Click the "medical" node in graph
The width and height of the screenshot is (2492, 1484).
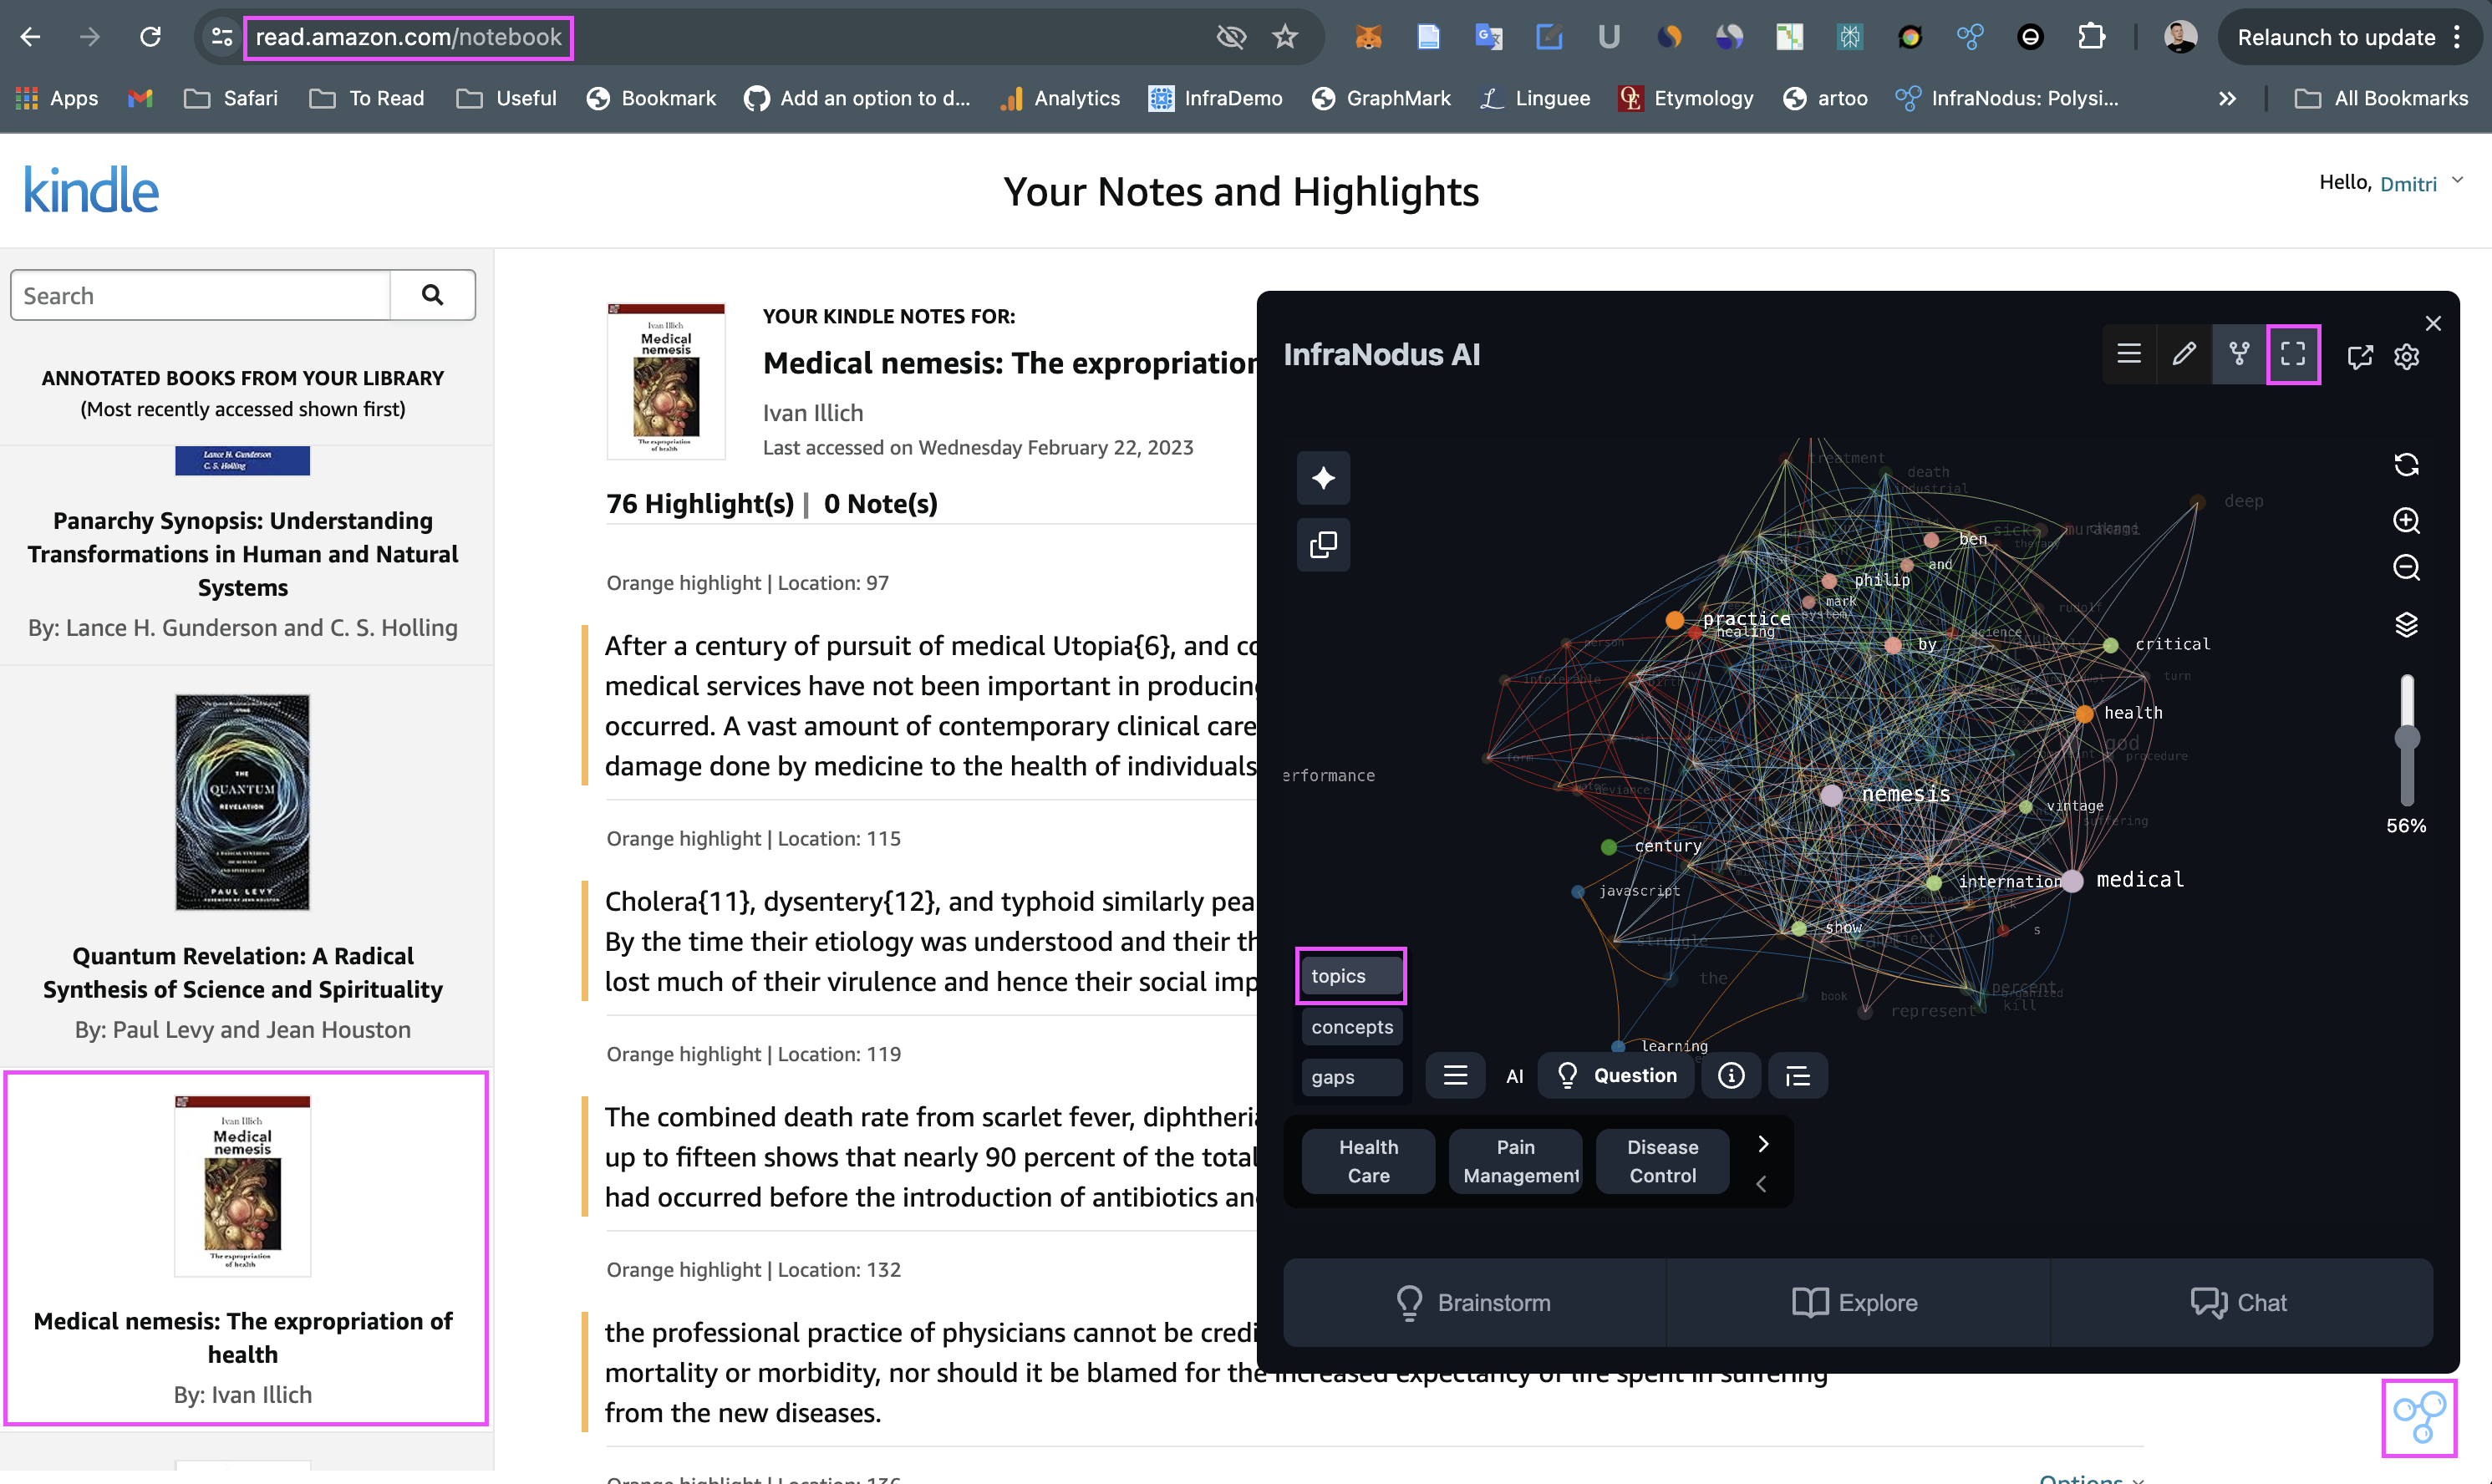click(x=2072, y=881)
